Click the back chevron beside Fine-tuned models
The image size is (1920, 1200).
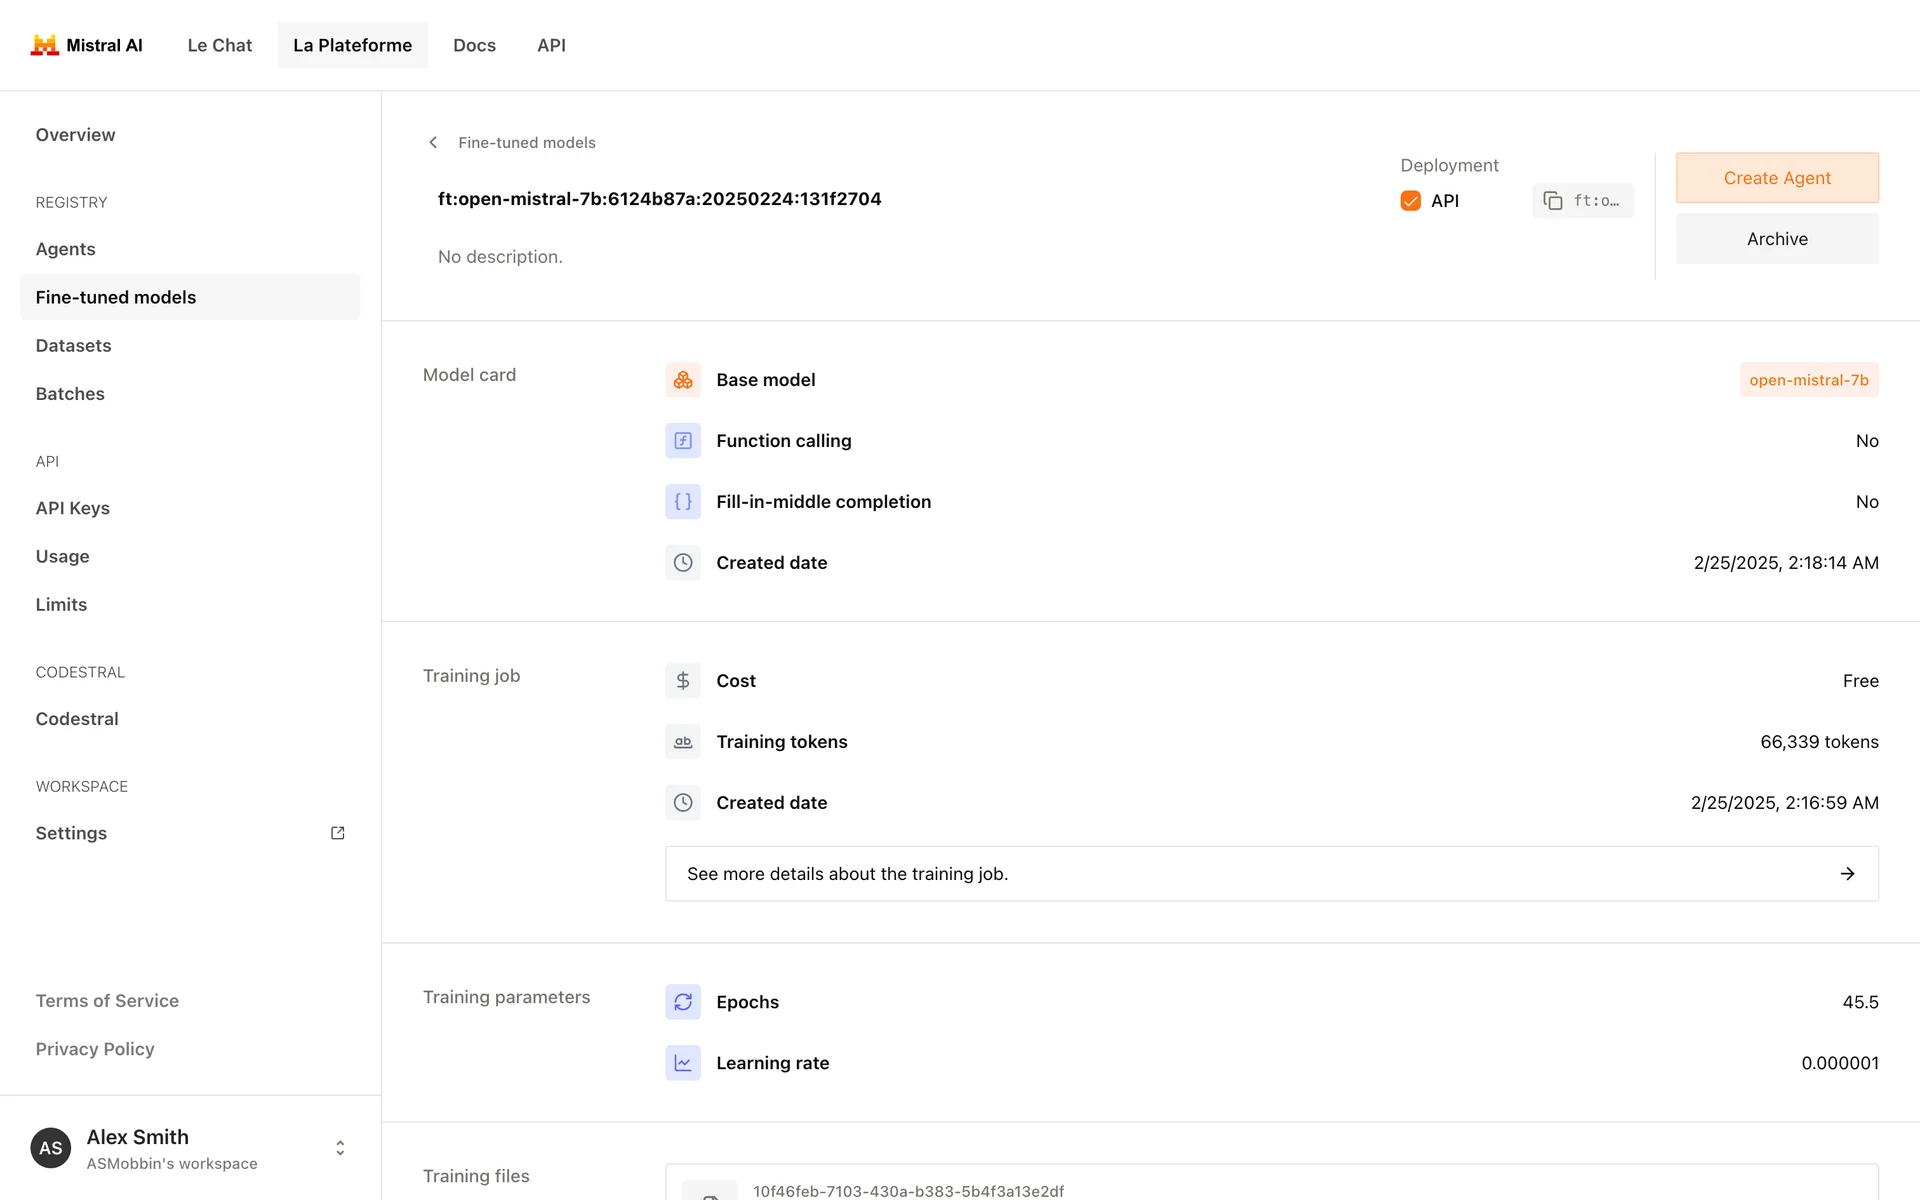[x=433, y=143]
